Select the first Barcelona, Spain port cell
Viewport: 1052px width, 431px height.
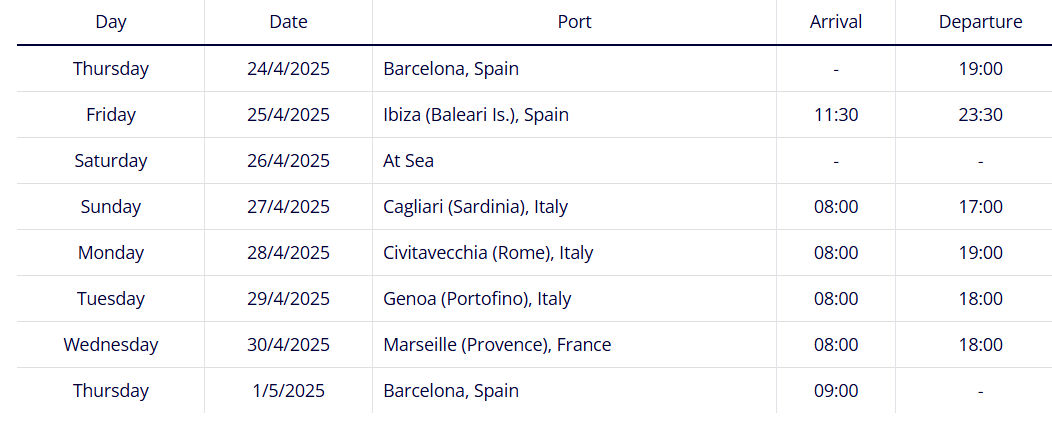tap(451, 68)
